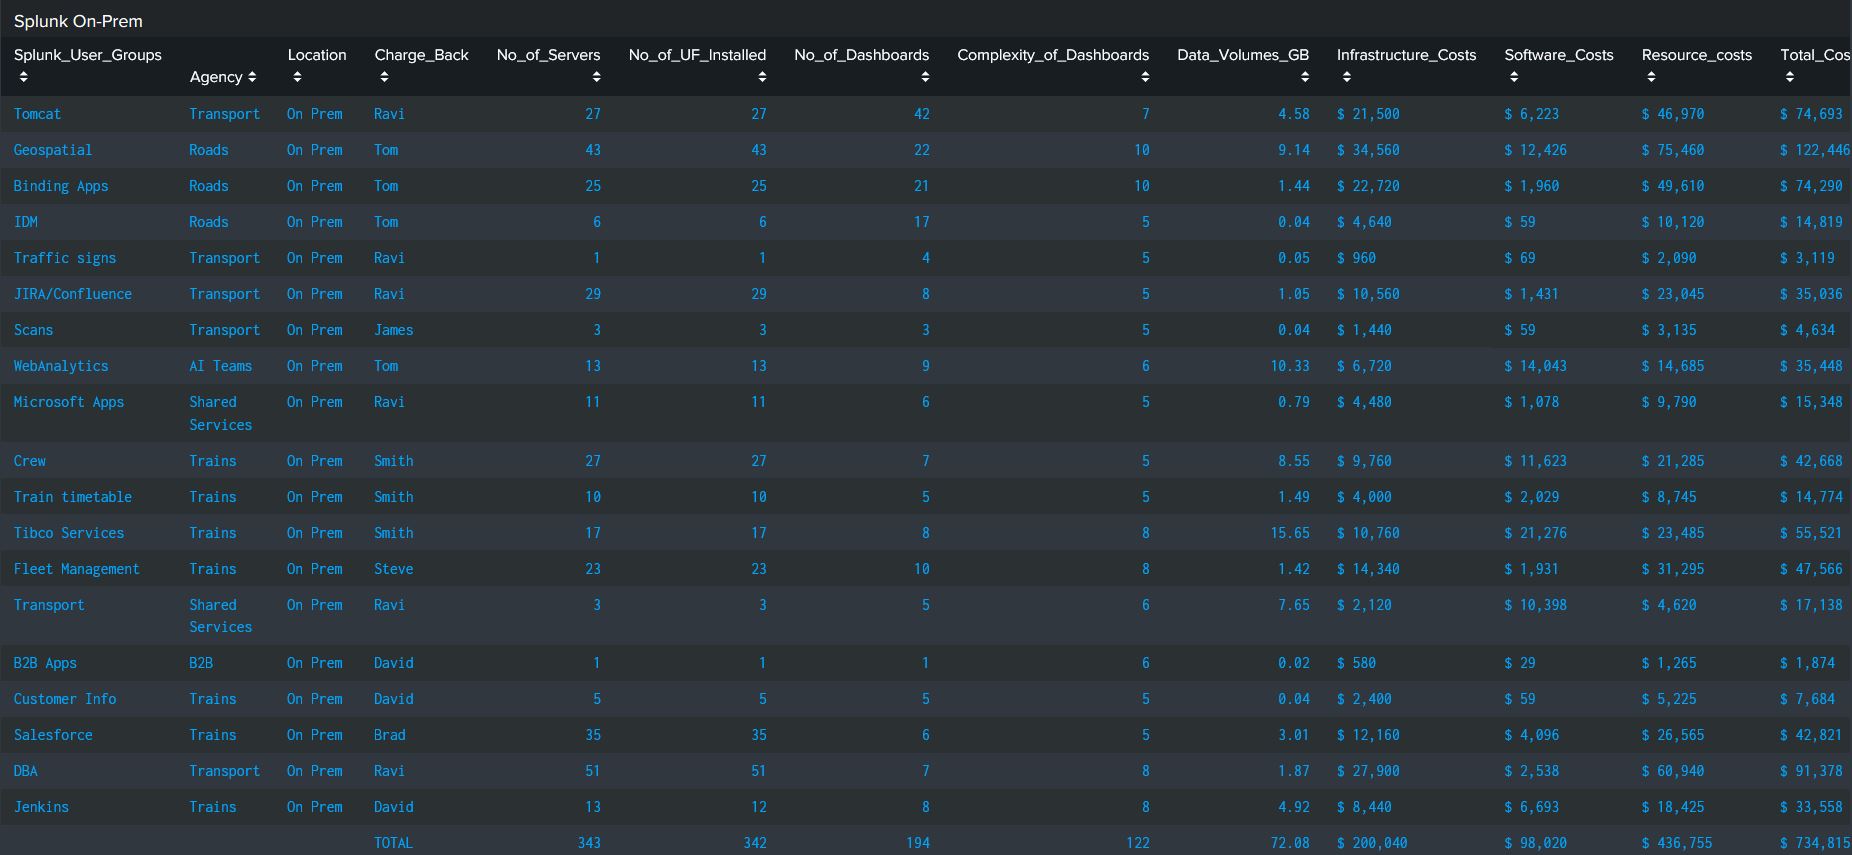This screenshot has height=855, width=1852.
Task: Click software cost $ 14,043
Action: point(1536,366)
